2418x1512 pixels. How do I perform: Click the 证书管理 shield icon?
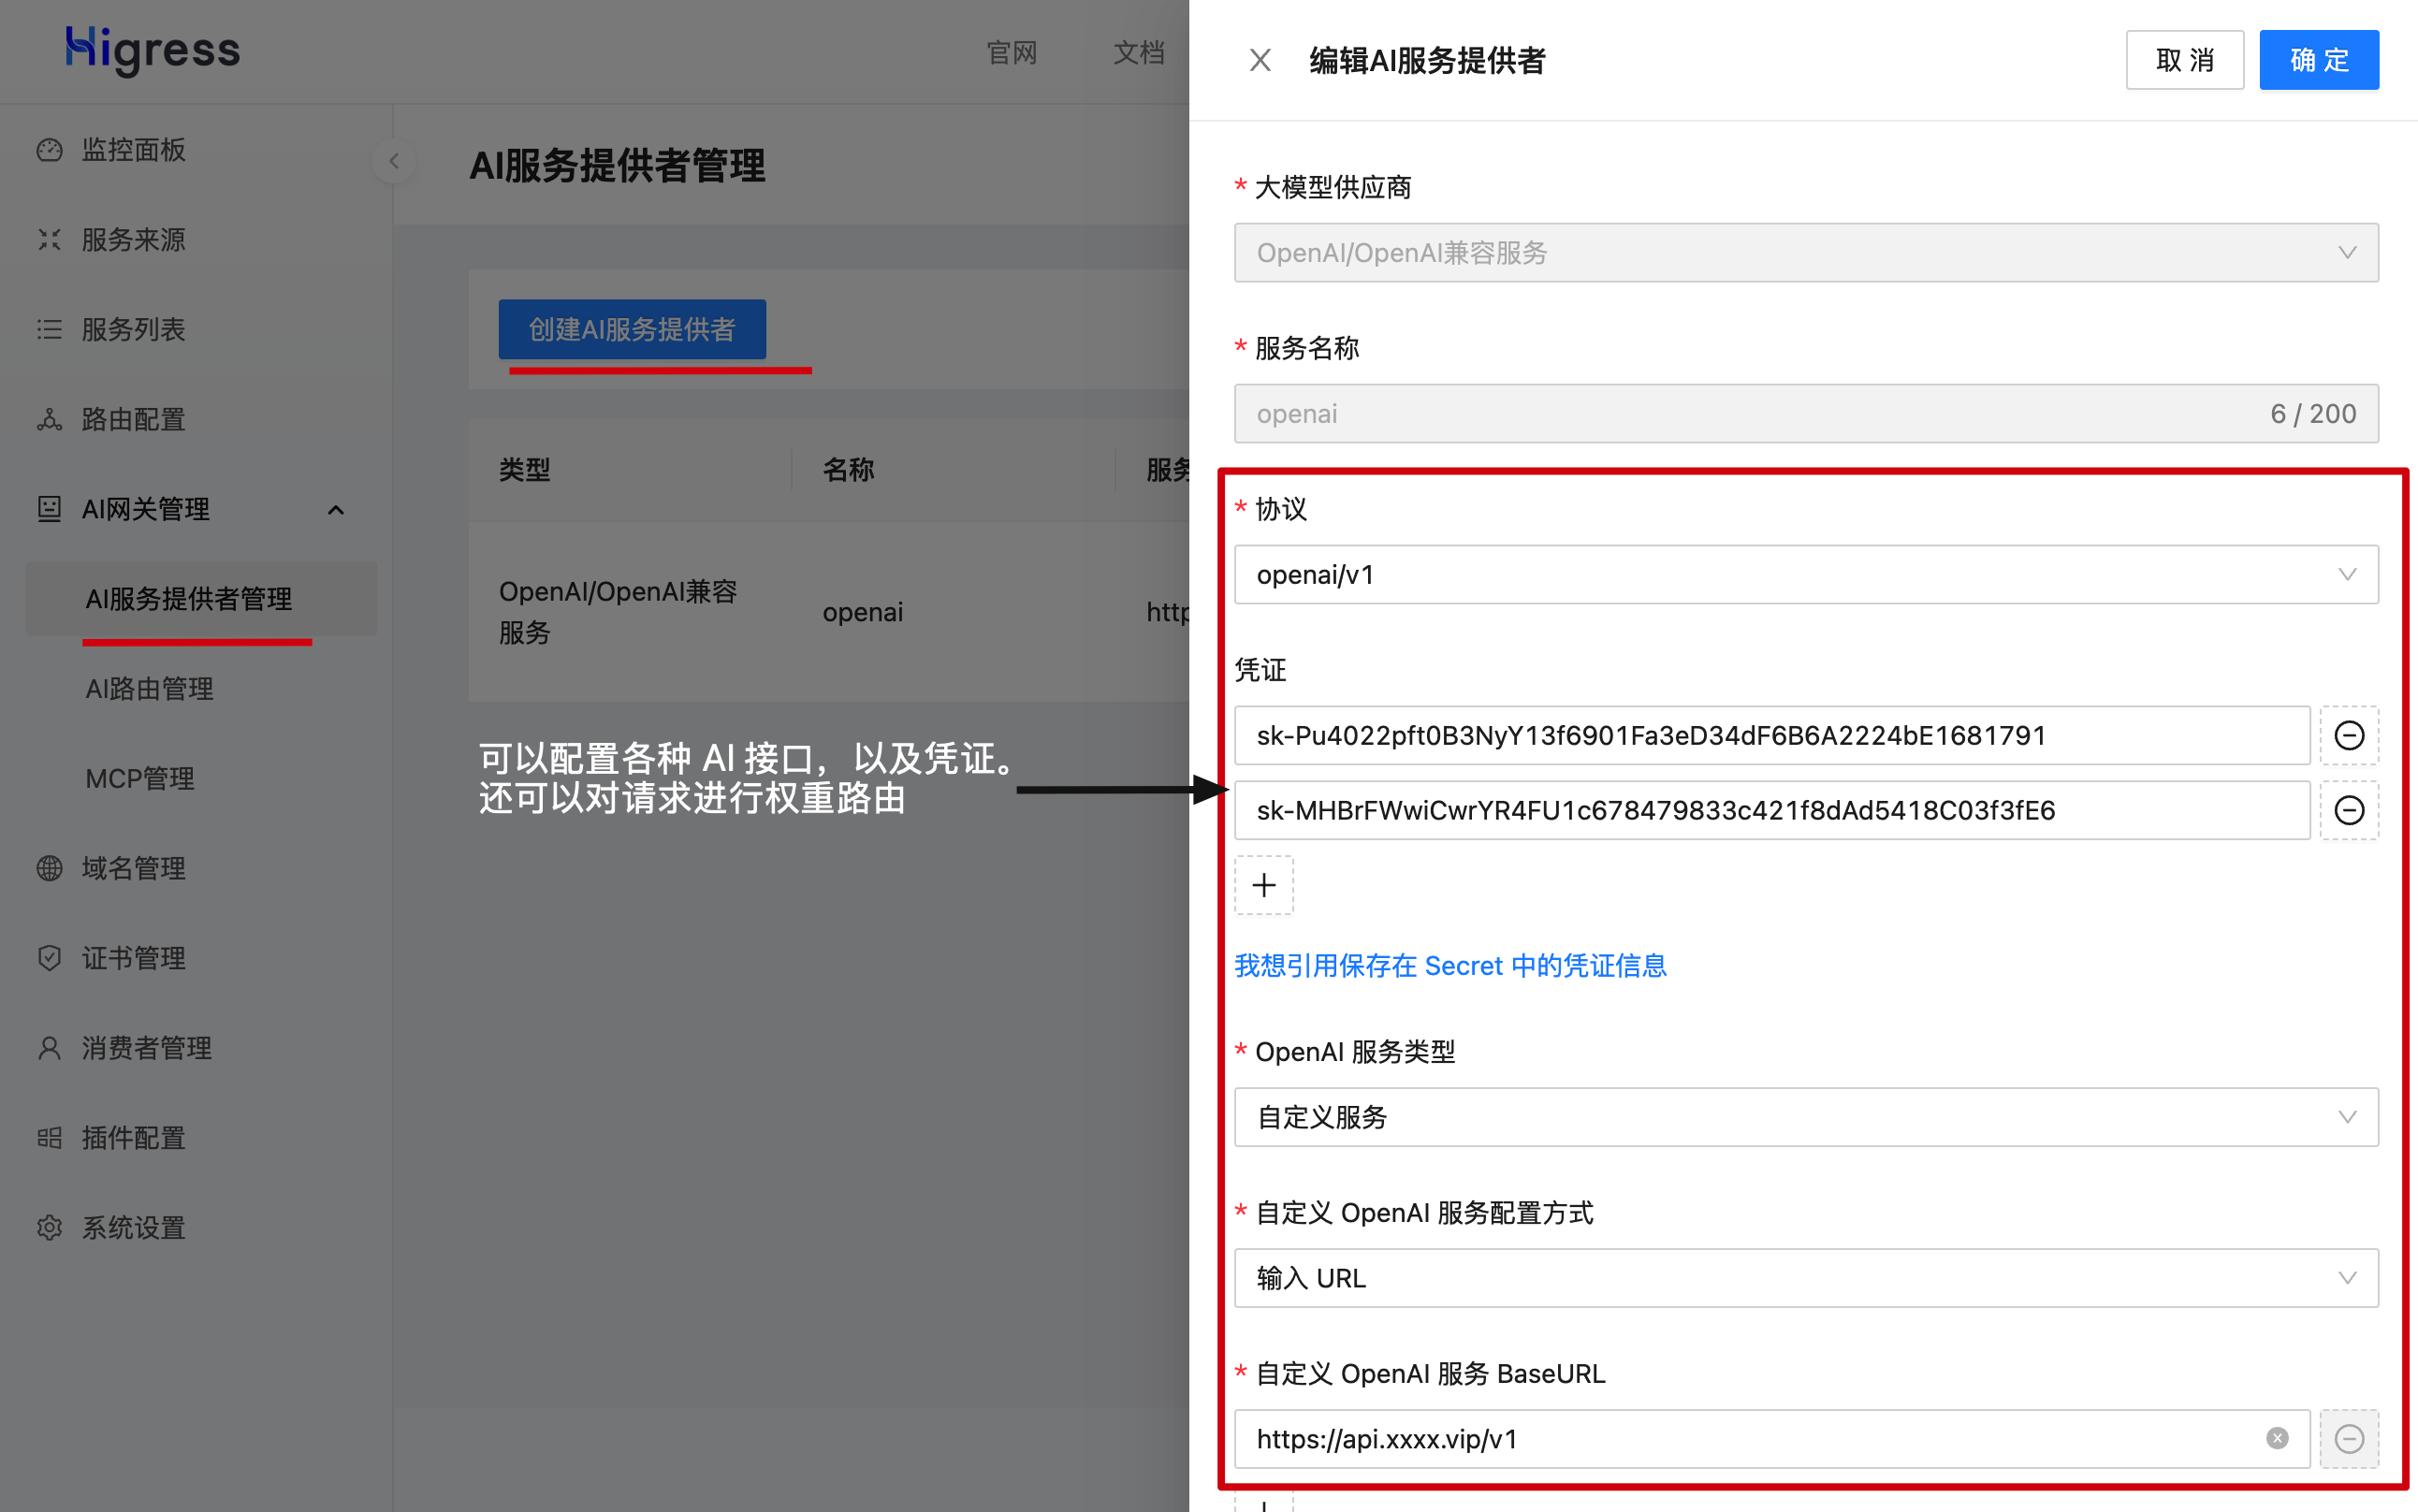click(x=49, y=958)
